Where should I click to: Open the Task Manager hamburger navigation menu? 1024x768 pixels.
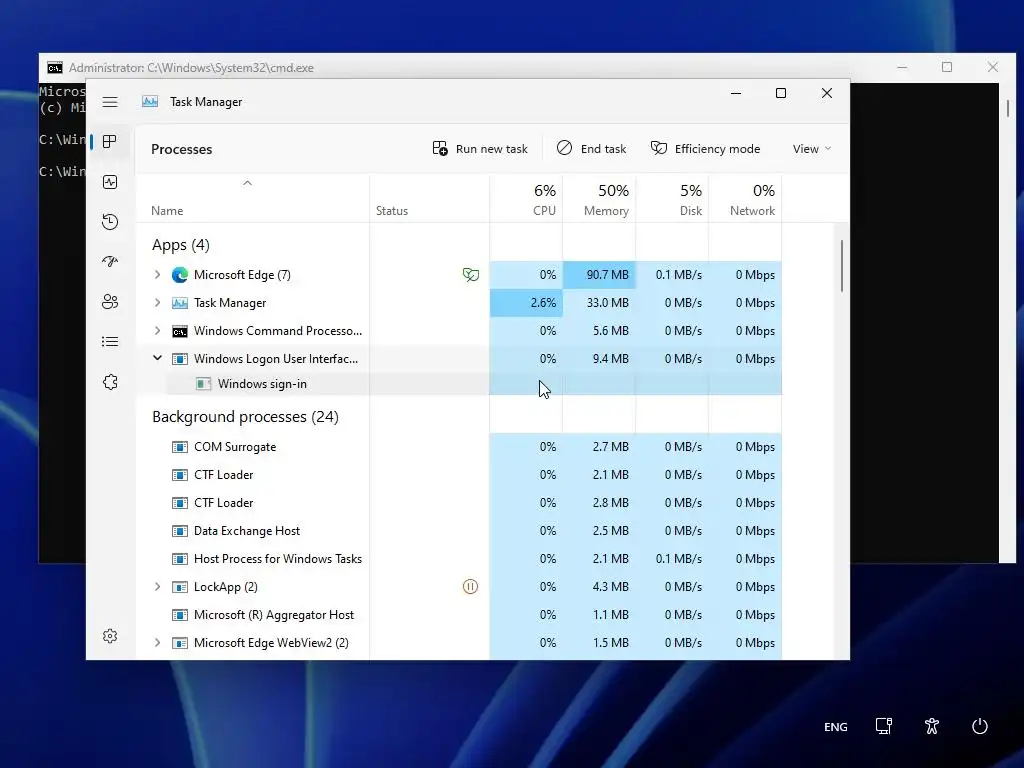110,102
